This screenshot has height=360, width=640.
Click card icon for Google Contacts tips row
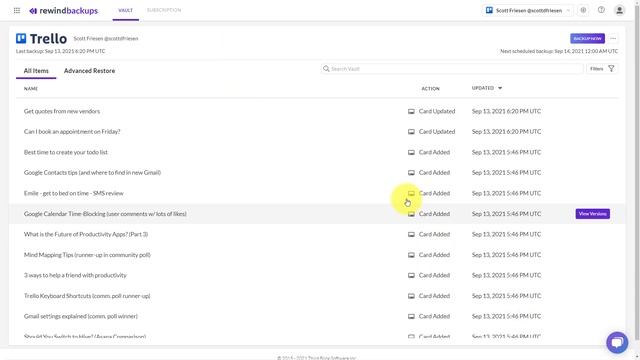411,173
